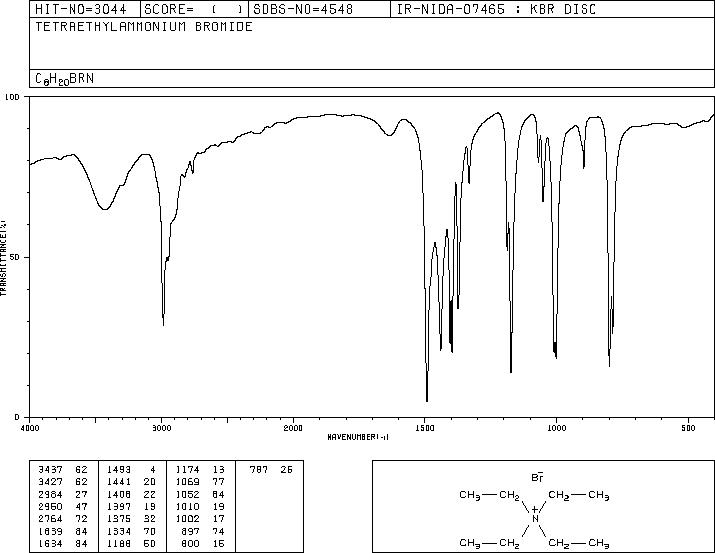
Task: Click the 1500 tick on the wavenumber axis
Action: coord(425,428)
